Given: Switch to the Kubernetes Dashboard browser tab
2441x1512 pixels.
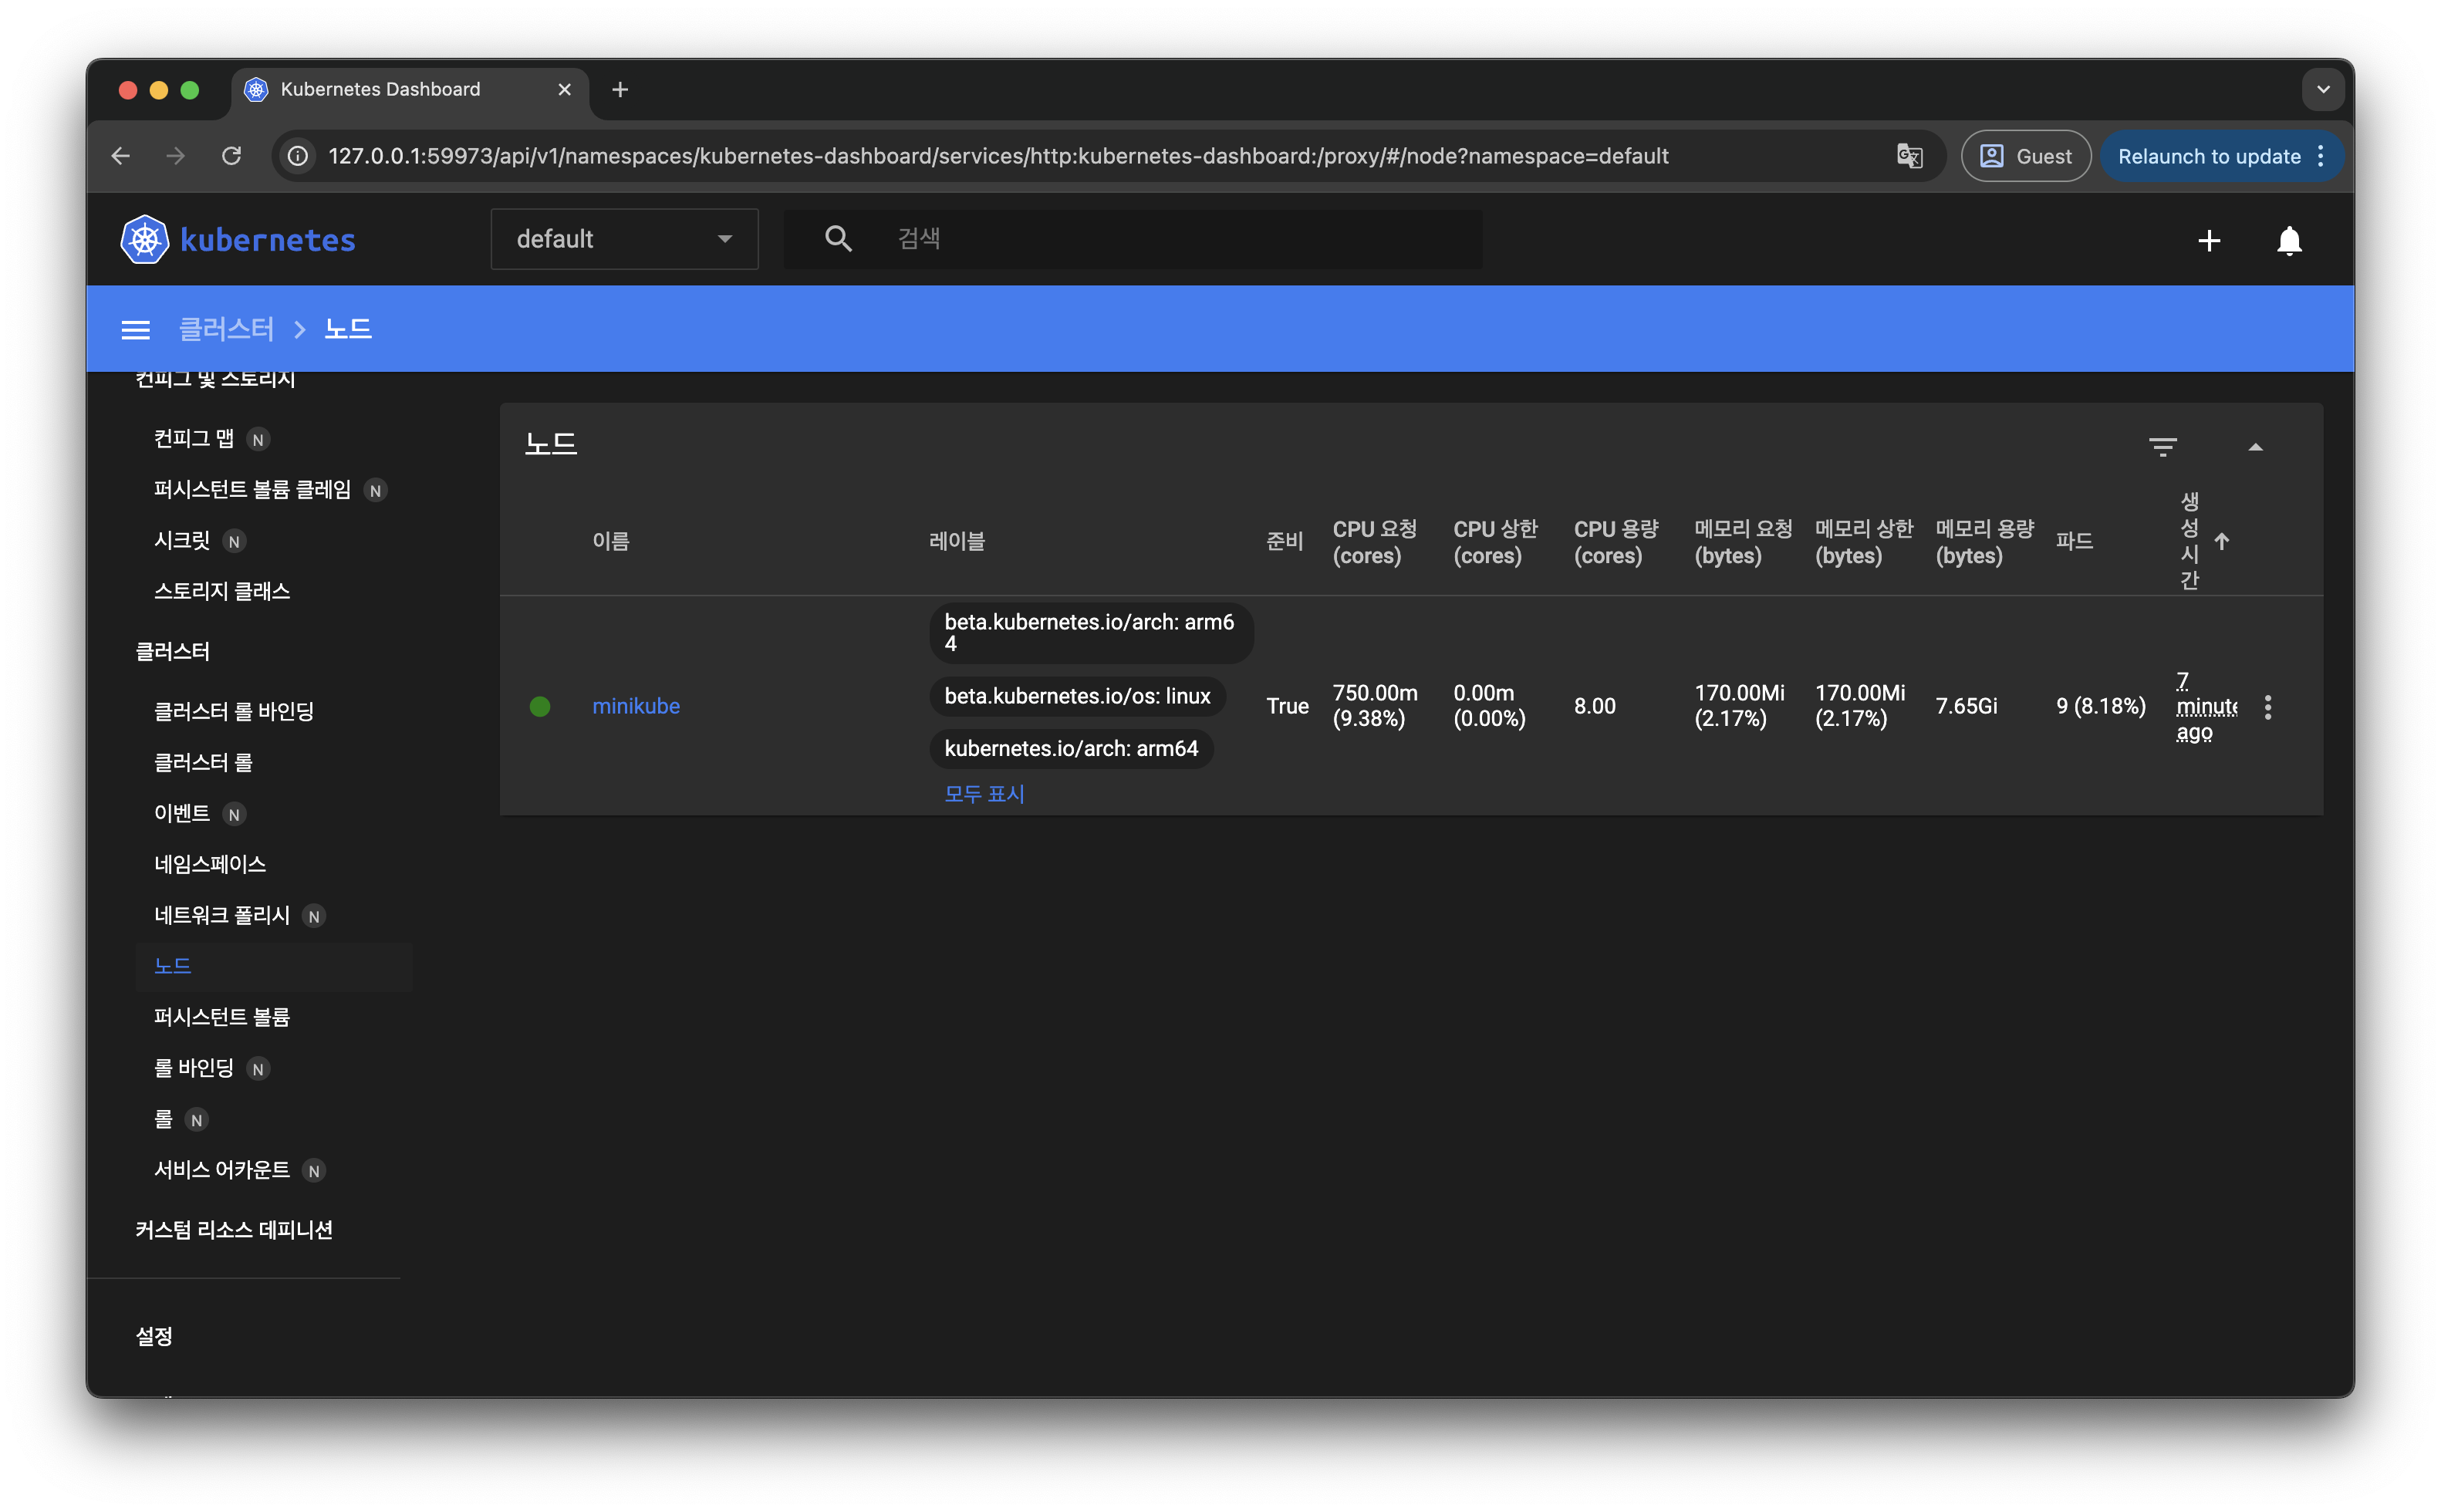Looking at the screenshot, I should pos(380,89).
